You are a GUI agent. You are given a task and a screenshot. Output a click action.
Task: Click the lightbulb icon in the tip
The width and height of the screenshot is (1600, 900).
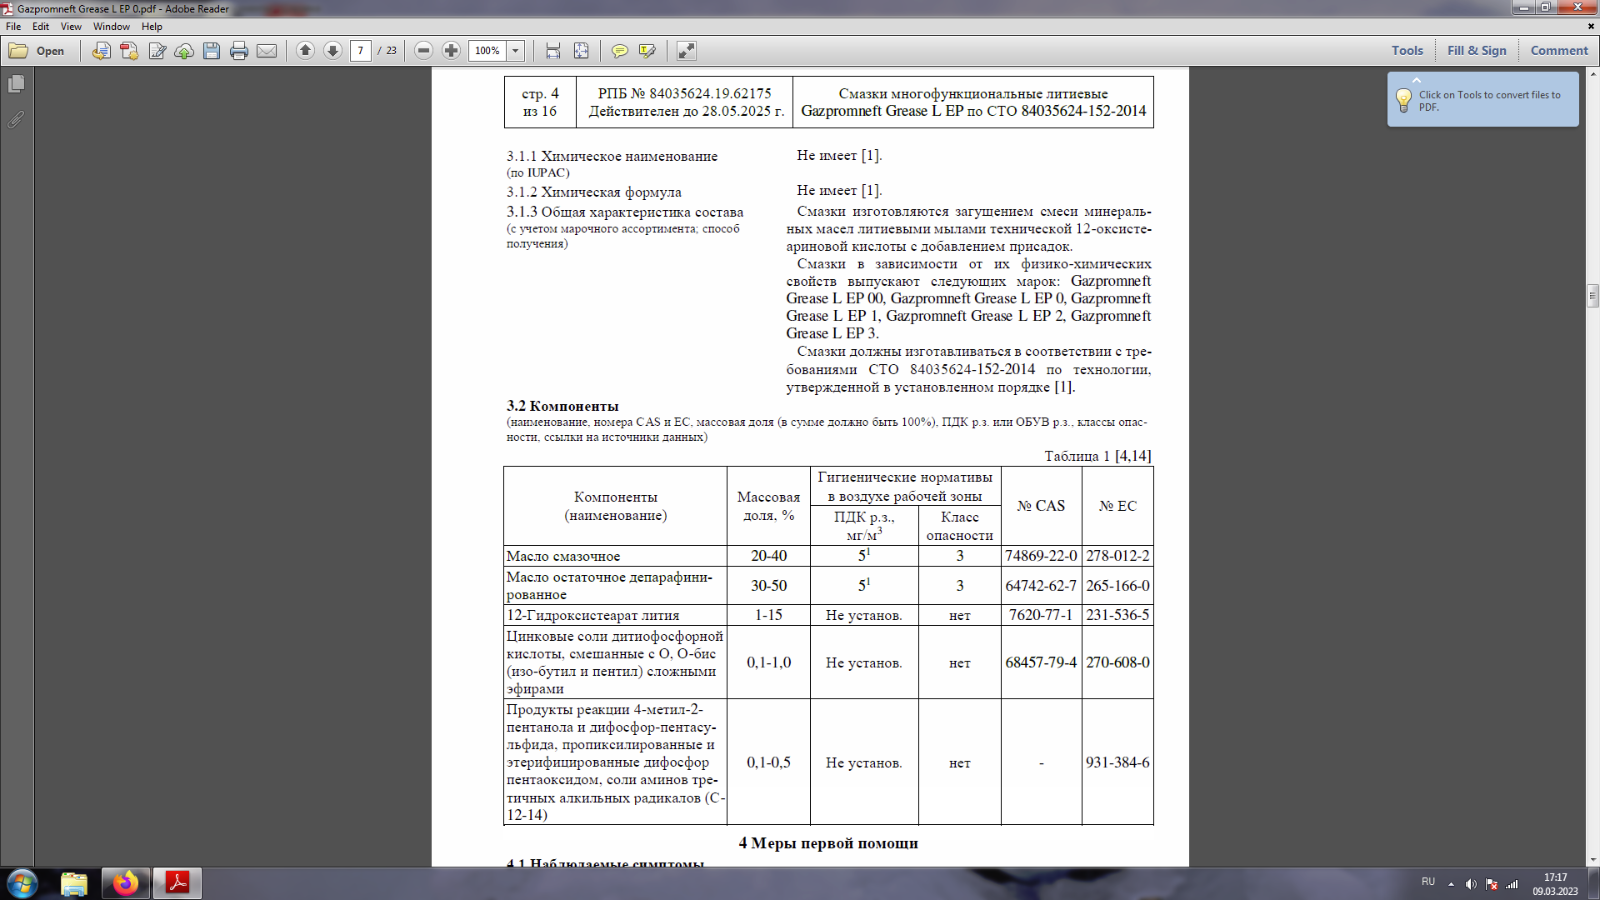coord(1403,99)
